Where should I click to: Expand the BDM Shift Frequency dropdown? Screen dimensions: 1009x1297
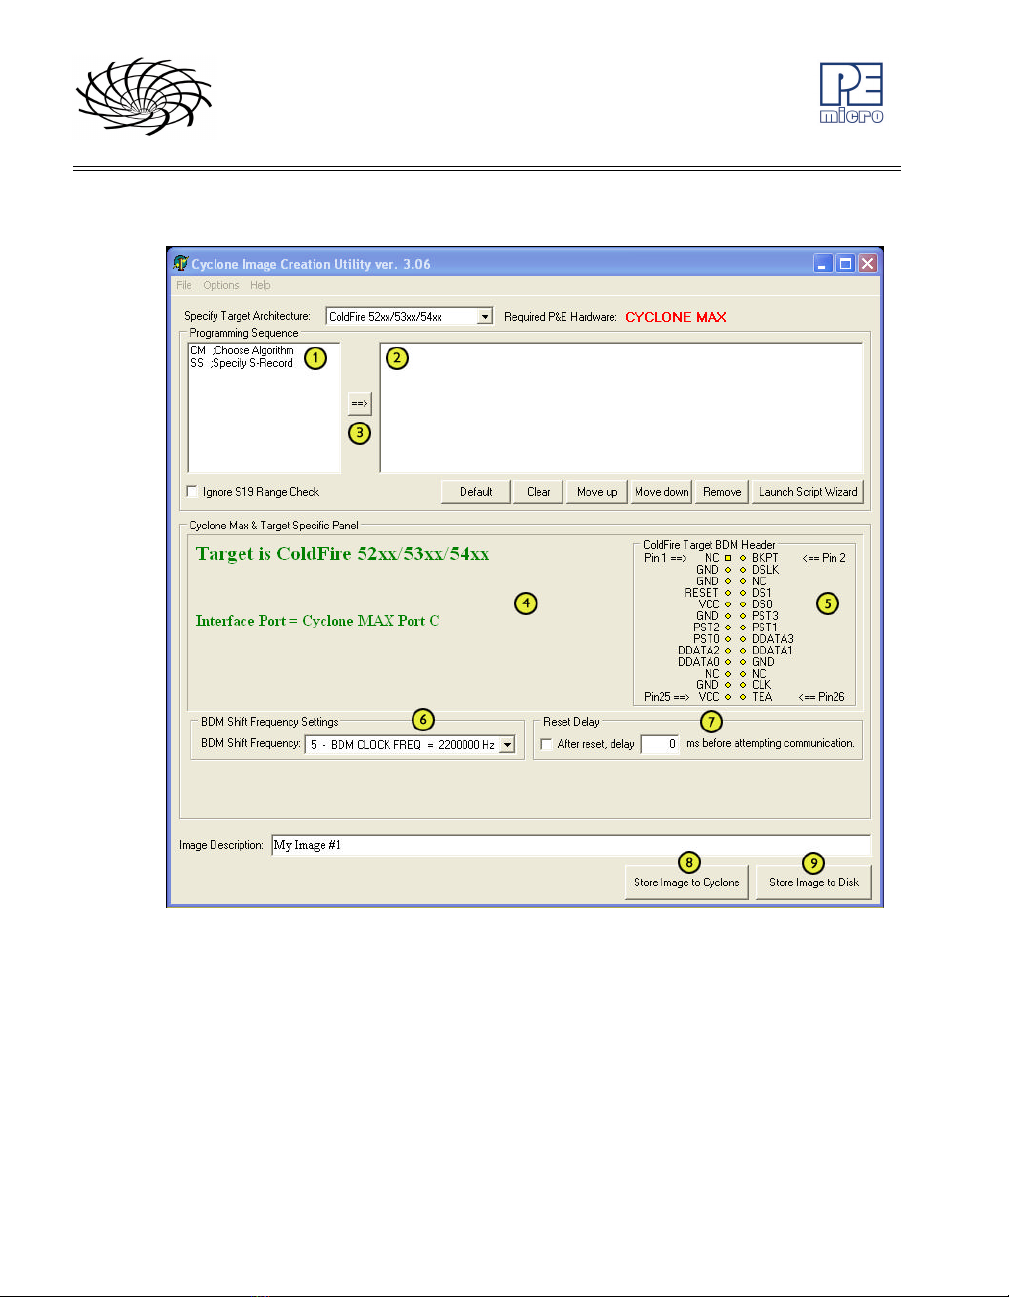point(508,745)
